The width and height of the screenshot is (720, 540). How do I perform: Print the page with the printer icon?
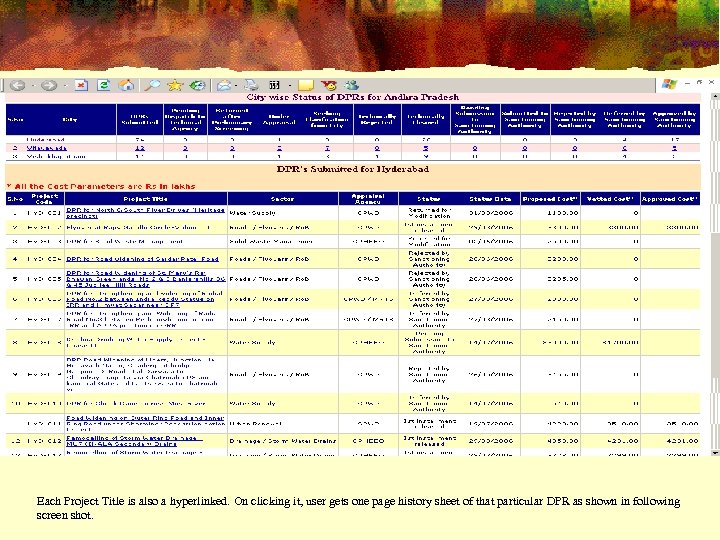pos(251,85)
